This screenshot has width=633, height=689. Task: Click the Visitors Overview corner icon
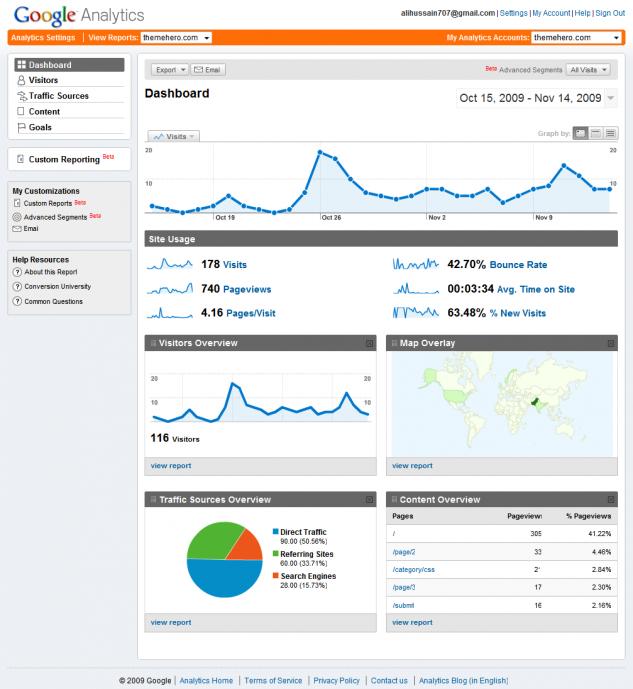tap(369, 343)
